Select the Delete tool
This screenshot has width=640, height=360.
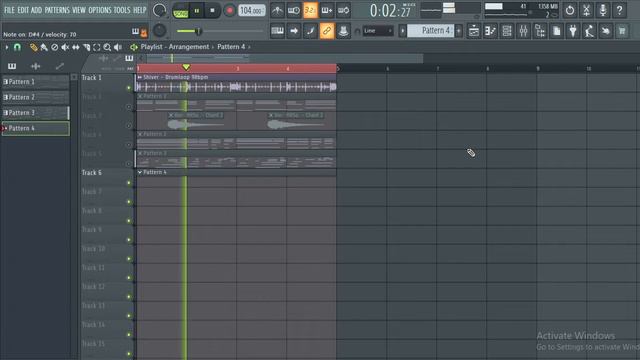coord(54,47)
